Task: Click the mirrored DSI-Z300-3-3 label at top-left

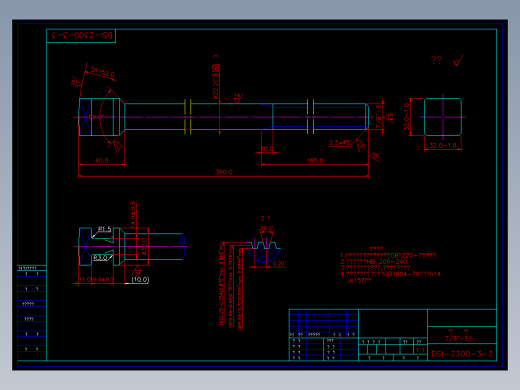Action: coord(82,35)
